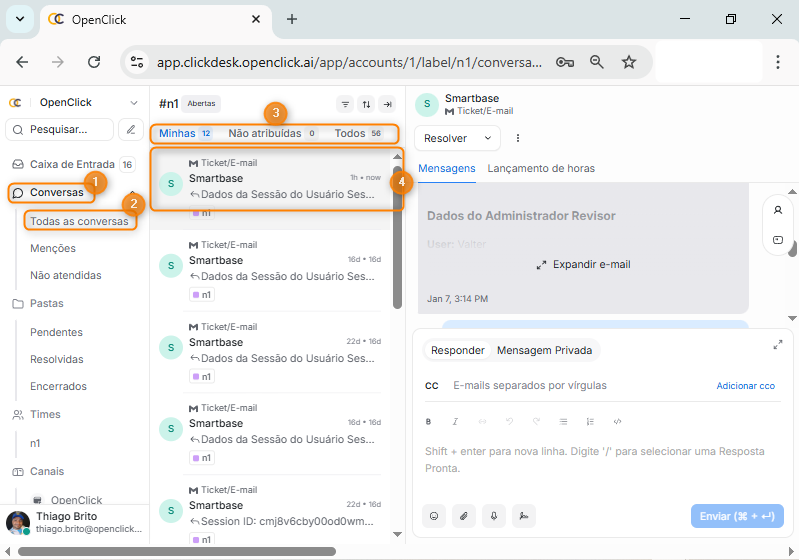
Task: Toggle bold formatting in the editor
Action: (429, 422)
